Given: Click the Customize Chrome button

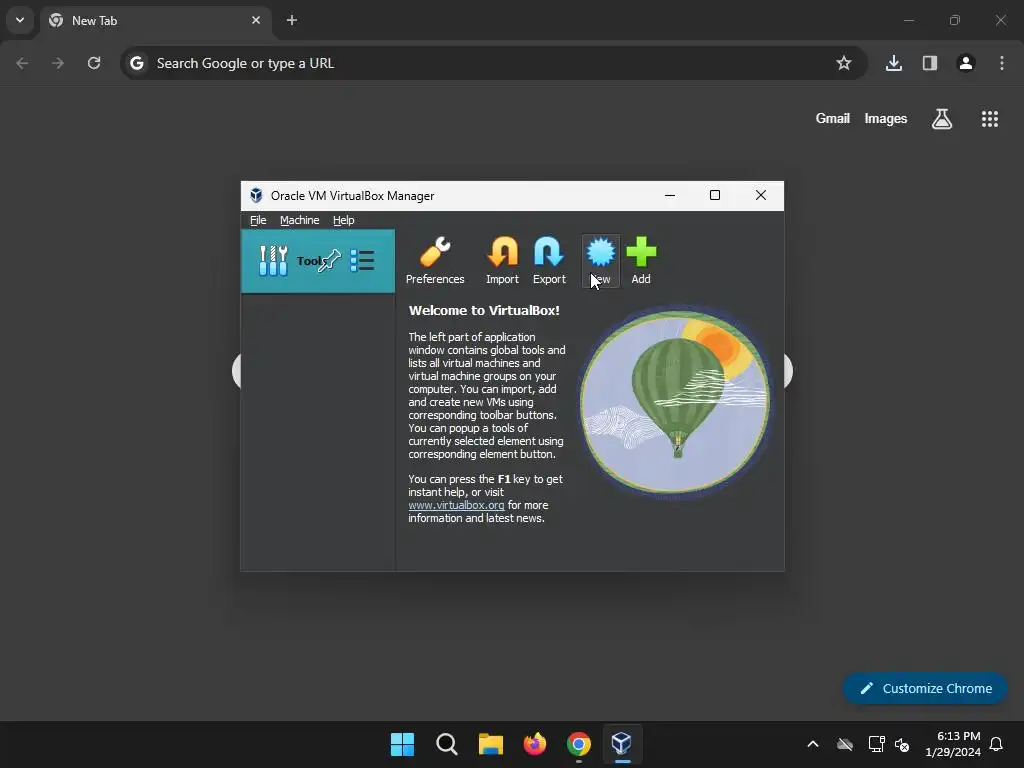Looking at the screenshot, I should 925,688.
